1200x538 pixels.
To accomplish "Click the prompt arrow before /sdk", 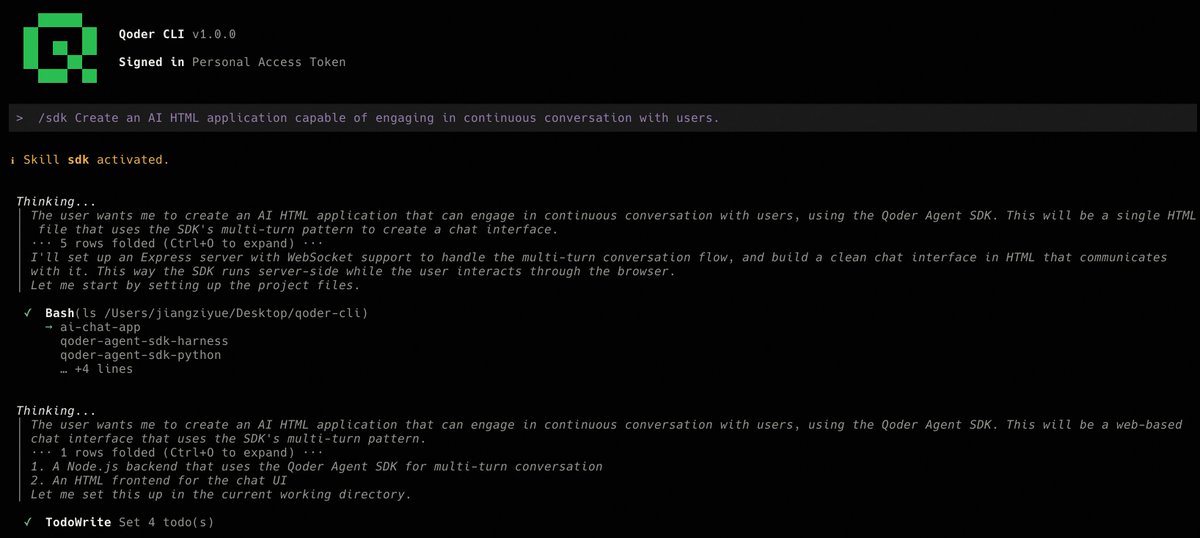I will (20, 118).
